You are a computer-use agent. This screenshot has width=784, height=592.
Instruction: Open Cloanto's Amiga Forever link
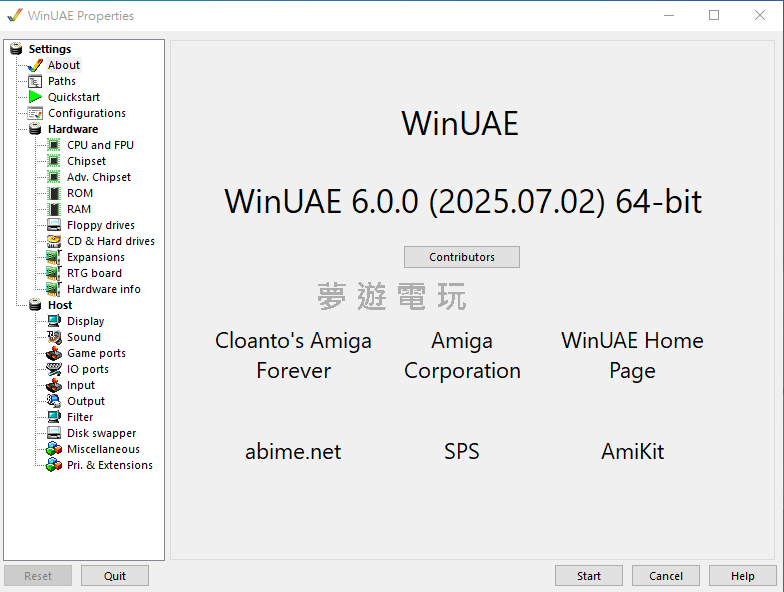[x=294, y=356]
